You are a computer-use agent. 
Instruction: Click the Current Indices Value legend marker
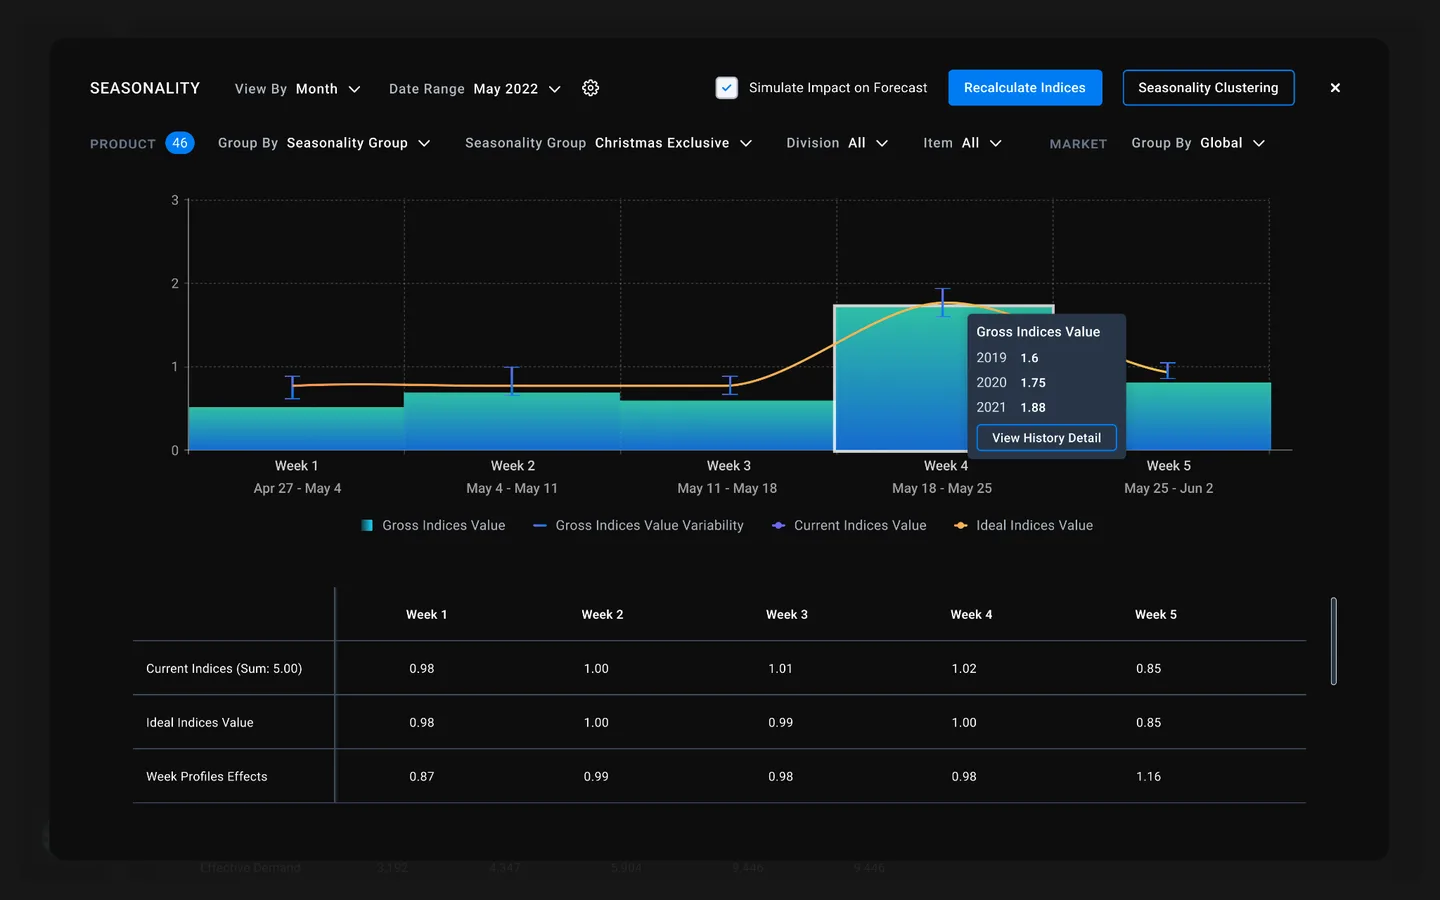point(778,525)
